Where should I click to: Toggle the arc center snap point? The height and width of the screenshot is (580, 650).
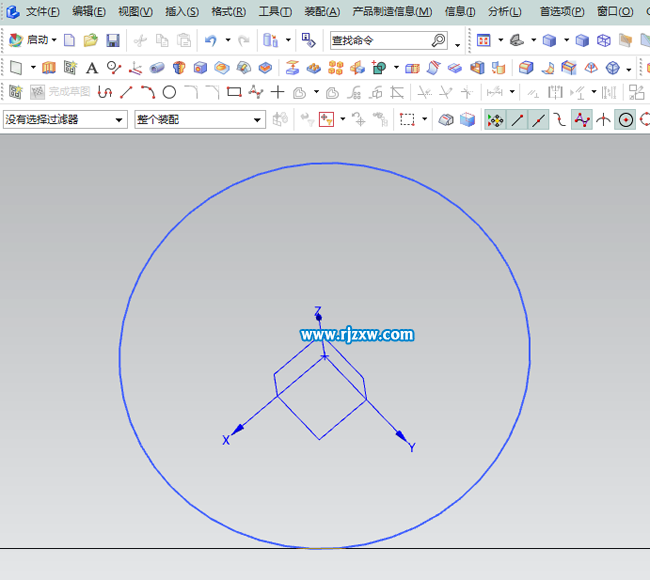coord(626,120)
